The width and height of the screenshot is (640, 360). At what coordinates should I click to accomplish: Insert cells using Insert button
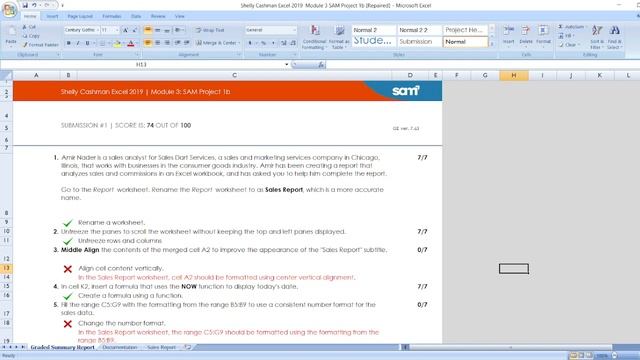click(x=509, y=35)
